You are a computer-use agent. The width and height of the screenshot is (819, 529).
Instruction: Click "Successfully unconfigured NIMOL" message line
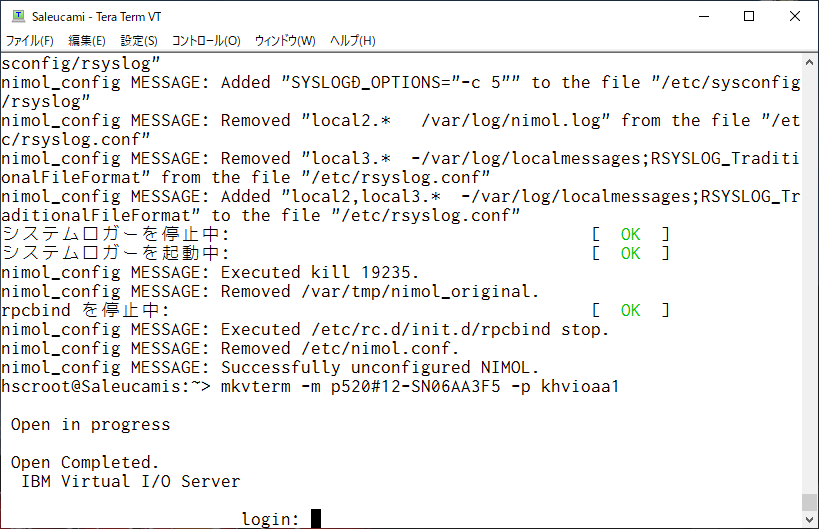click(270, 367)
